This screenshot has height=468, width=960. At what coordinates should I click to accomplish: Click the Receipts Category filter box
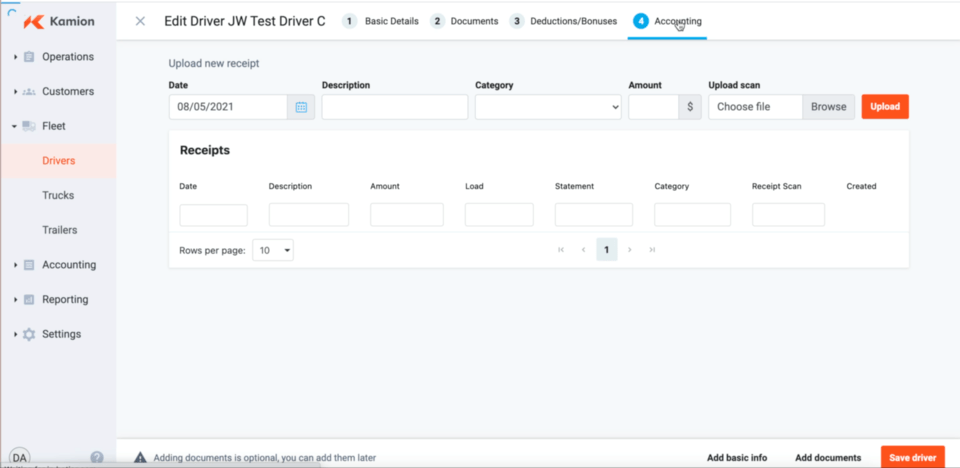click(x=692, y=215)
